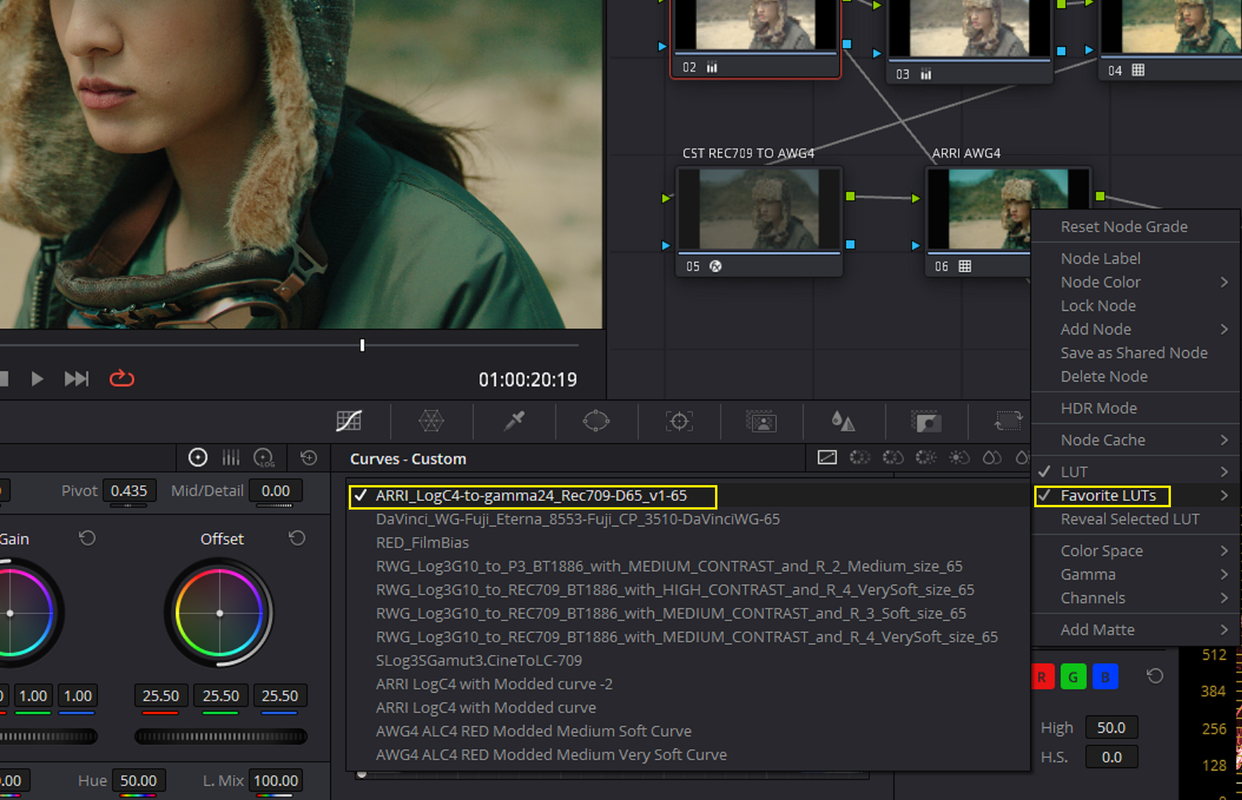Click the Offset master wheel slider
The image size is (1242, 800).
click(x=221, y=737)
